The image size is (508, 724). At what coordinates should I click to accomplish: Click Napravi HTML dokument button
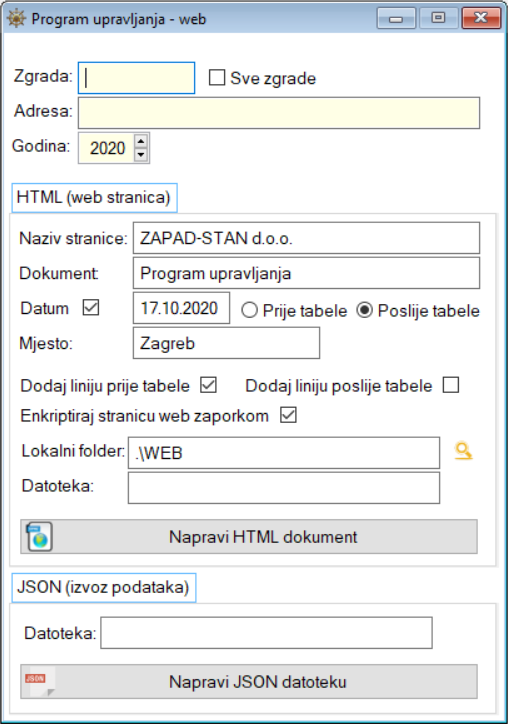[x=249, y=537]
